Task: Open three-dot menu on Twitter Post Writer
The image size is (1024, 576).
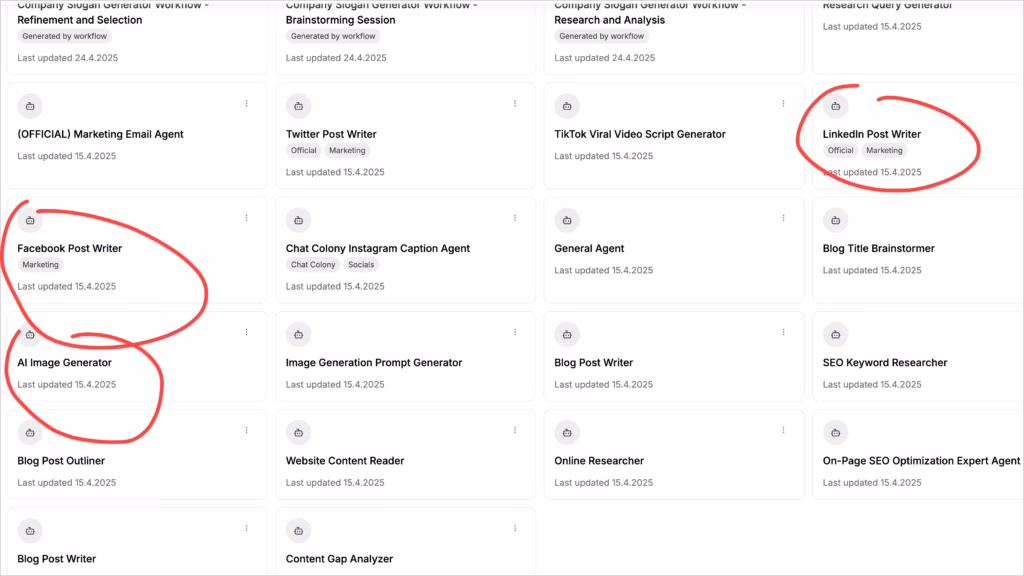Action: (x=515, y=104)
